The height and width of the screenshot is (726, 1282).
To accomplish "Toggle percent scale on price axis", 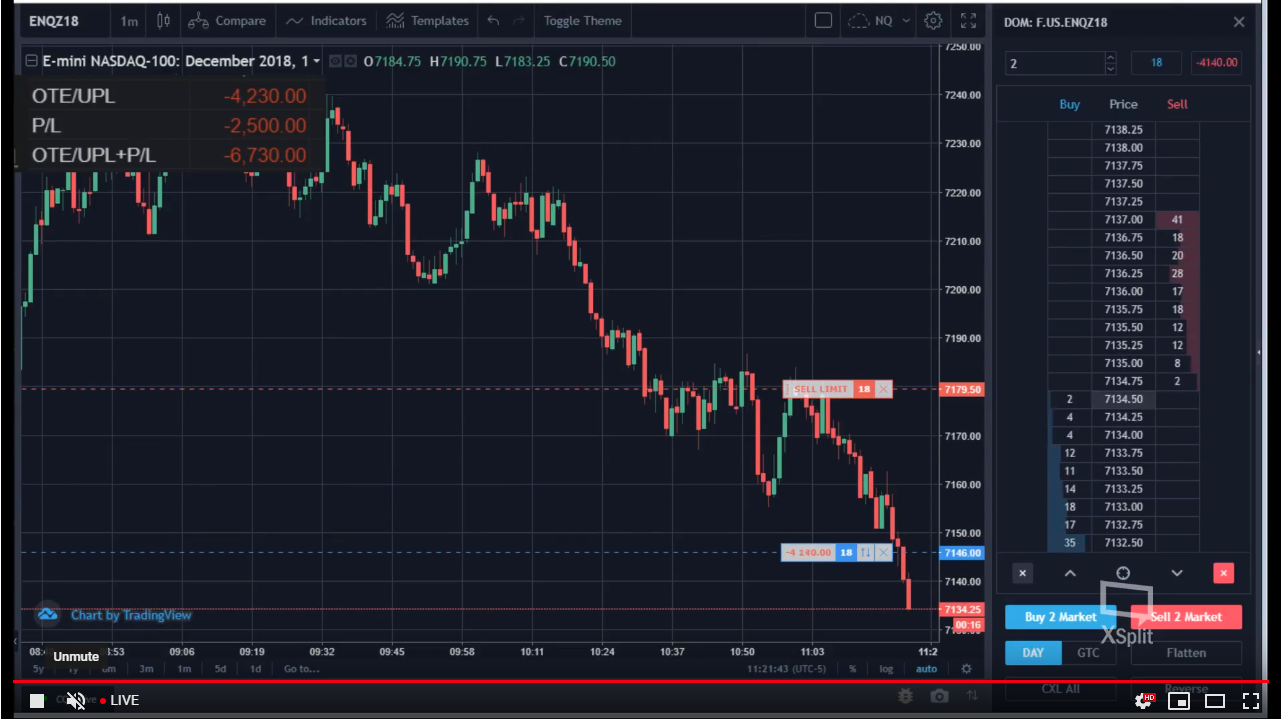I will pyautogui.click(x=853, y=669).
